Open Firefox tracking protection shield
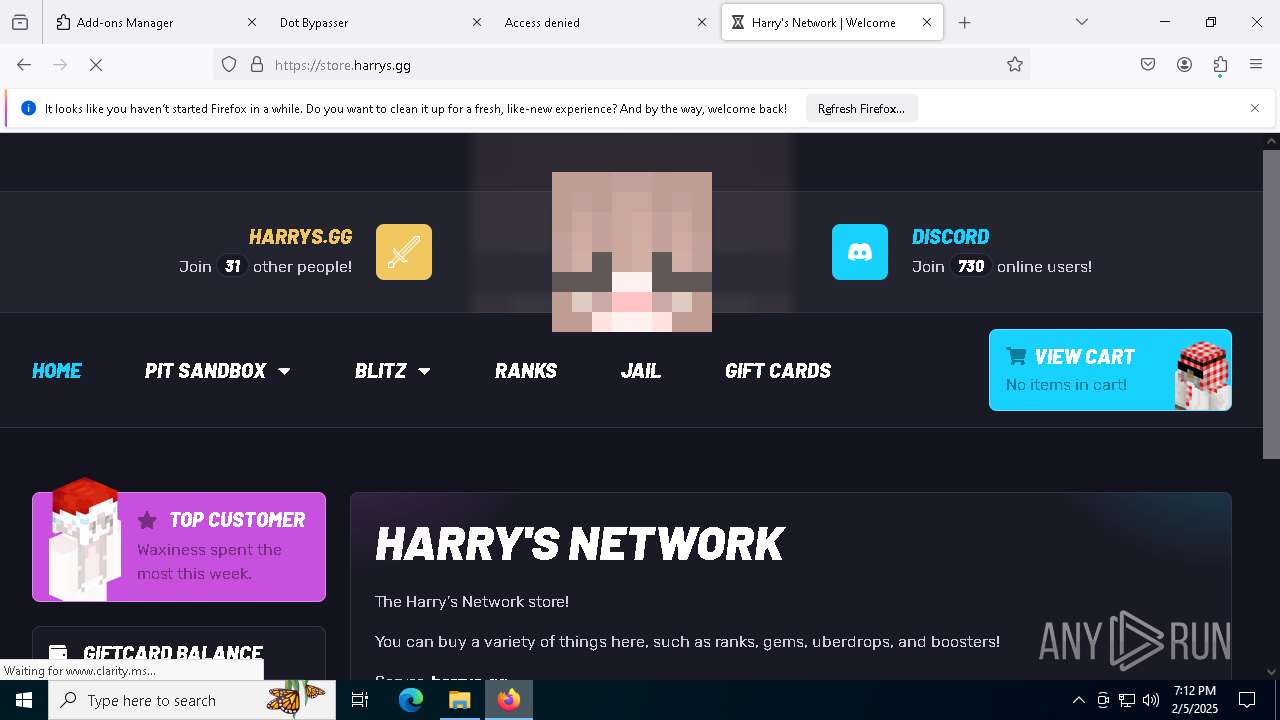Screen dimensions: 1280x720 coord(229,65)
